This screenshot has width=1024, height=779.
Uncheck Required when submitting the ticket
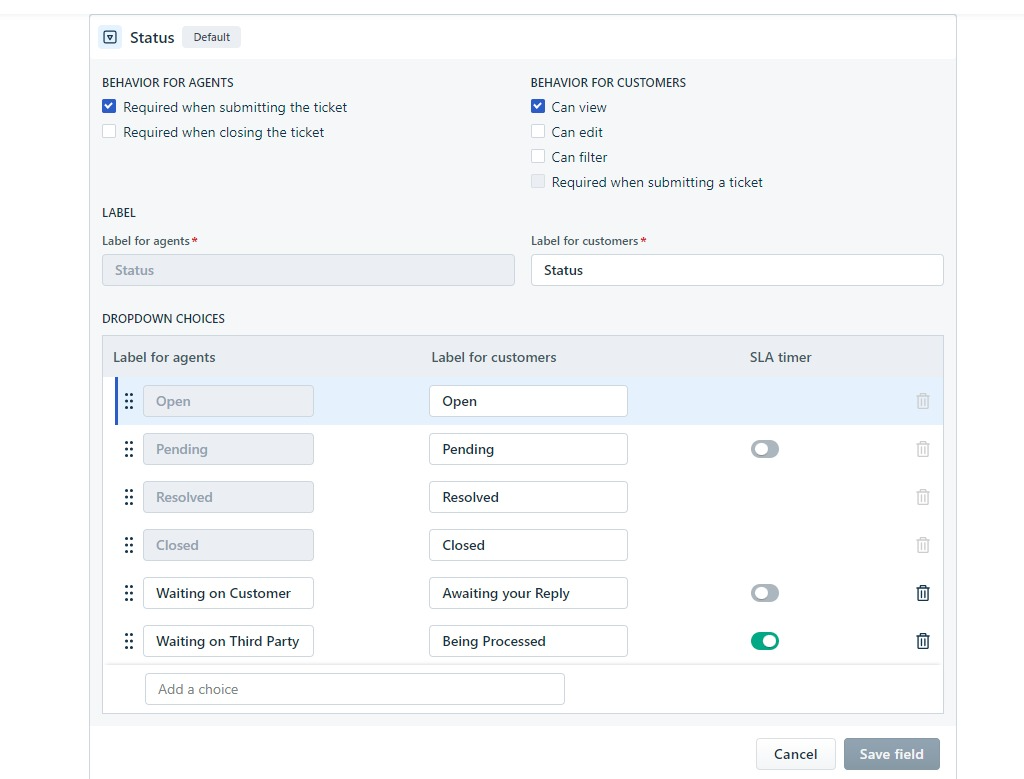[109, 106]
